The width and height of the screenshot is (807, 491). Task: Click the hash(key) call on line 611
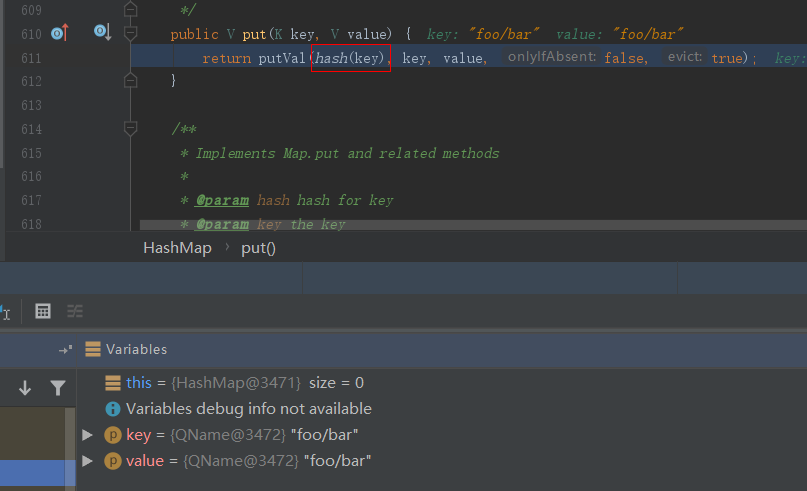pos(349,58)
